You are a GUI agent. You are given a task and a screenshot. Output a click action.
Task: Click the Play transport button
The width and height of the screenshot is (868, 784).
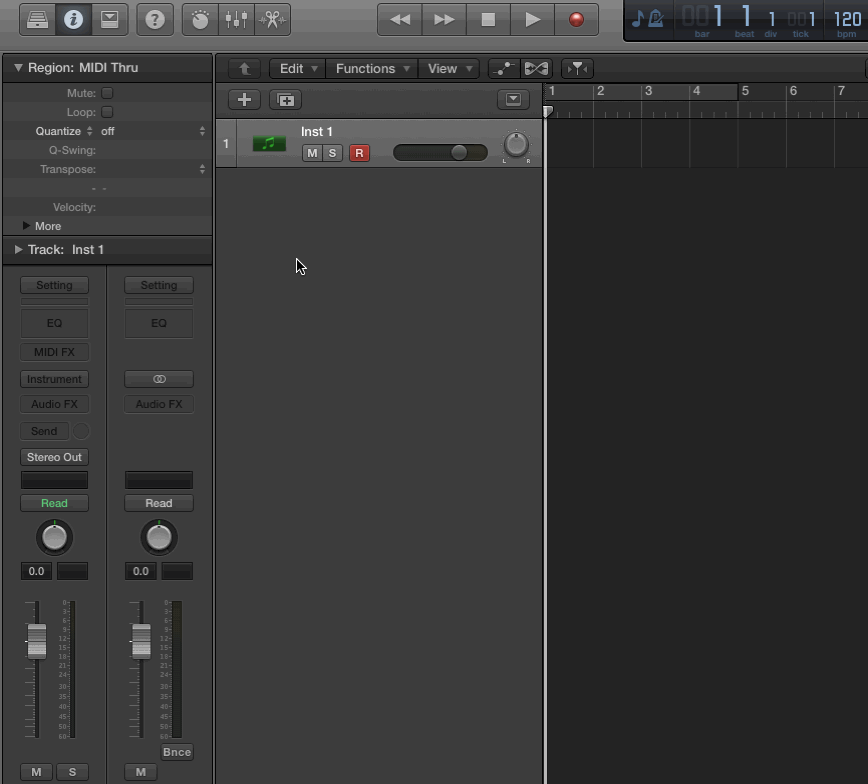click(x=532, y=19)
